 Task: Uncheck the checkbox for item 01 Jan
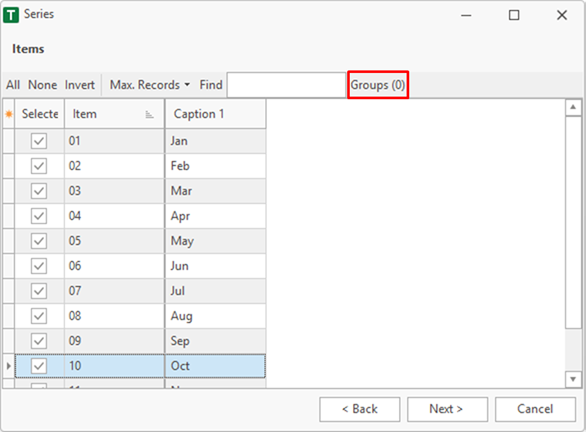pos(39,141)
